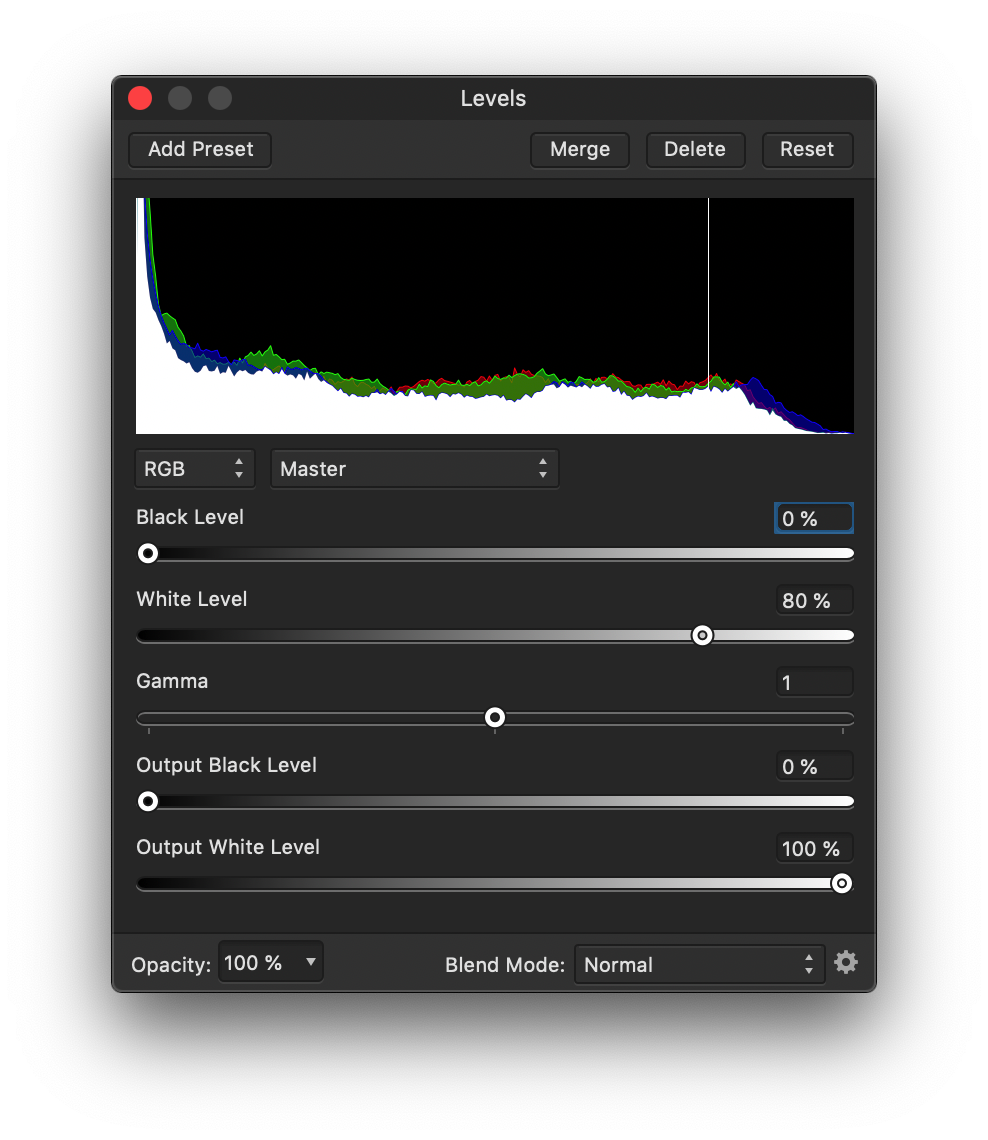
Task: Click the Output White Level slider knob
Action: [842, 883]
